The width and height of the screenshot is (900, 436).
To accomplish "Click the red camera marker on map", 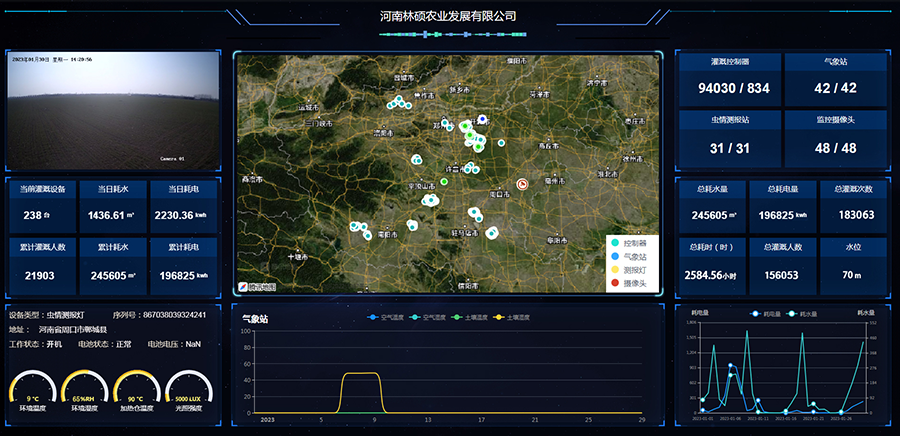I will point(522,183).
